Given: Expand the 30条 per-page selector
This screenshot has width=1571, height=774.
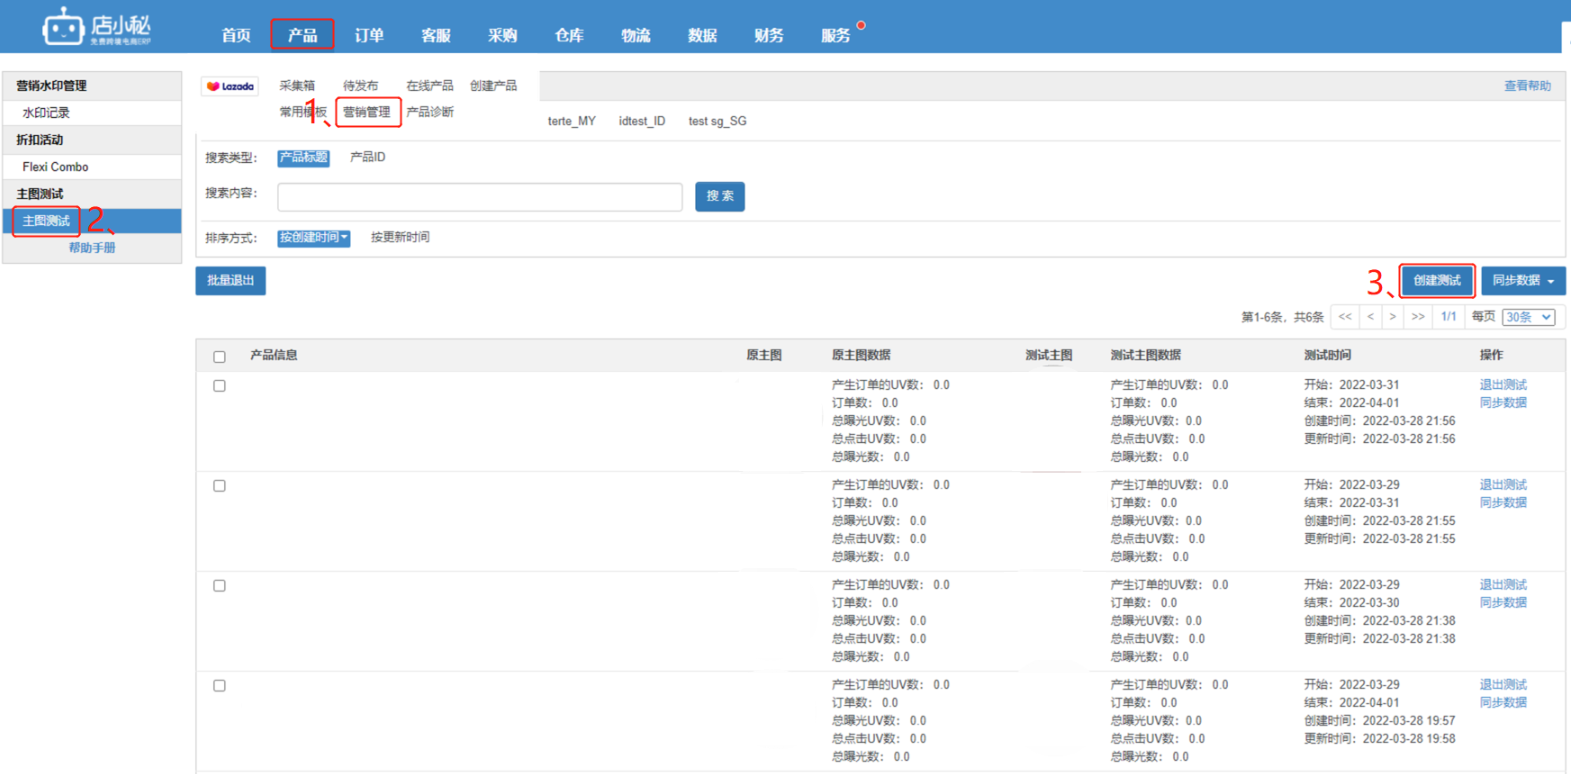Looking at the screenshot, I should click(x=1529, y=317).
